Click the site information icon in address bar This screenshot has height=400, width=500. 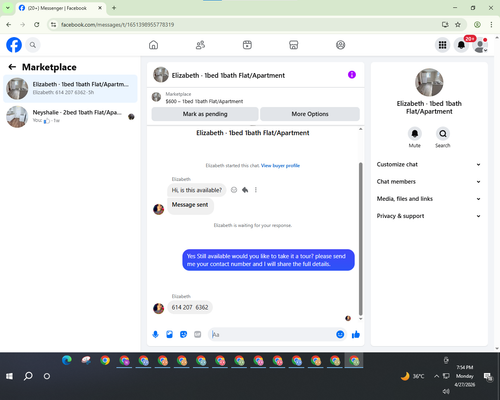(x=53, y=25)
